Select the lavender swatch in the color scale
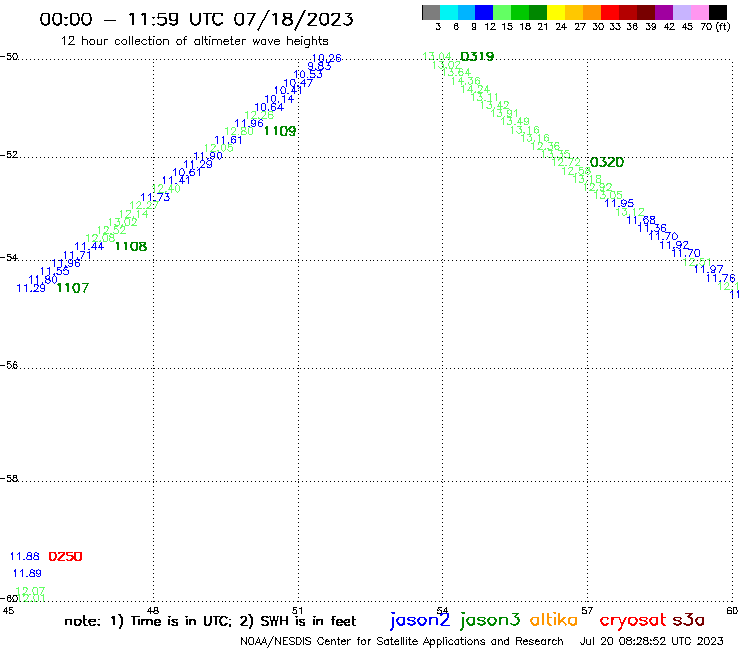The height and width of the screenshot is (650, 740). pyautogui.click(x=681, y=12)
